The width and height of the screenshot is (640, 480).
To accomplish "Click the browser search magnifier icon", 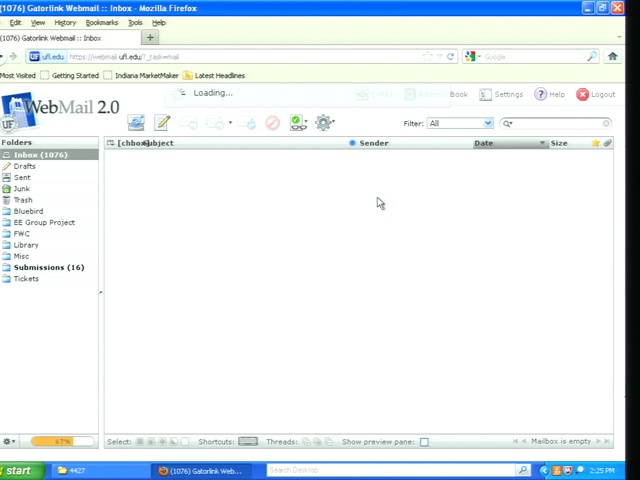I will click(592, 57).
